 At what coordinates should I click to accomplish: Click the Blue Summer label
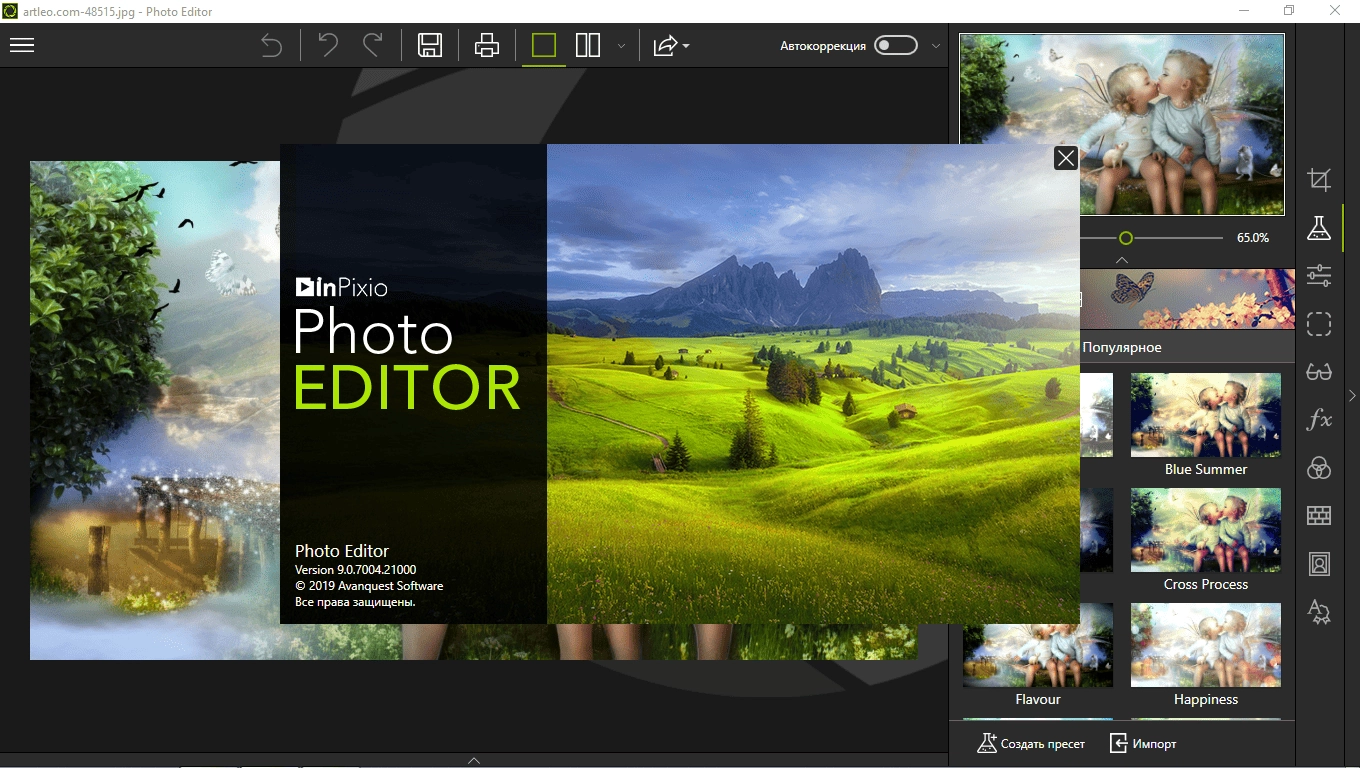[1206, 469]
